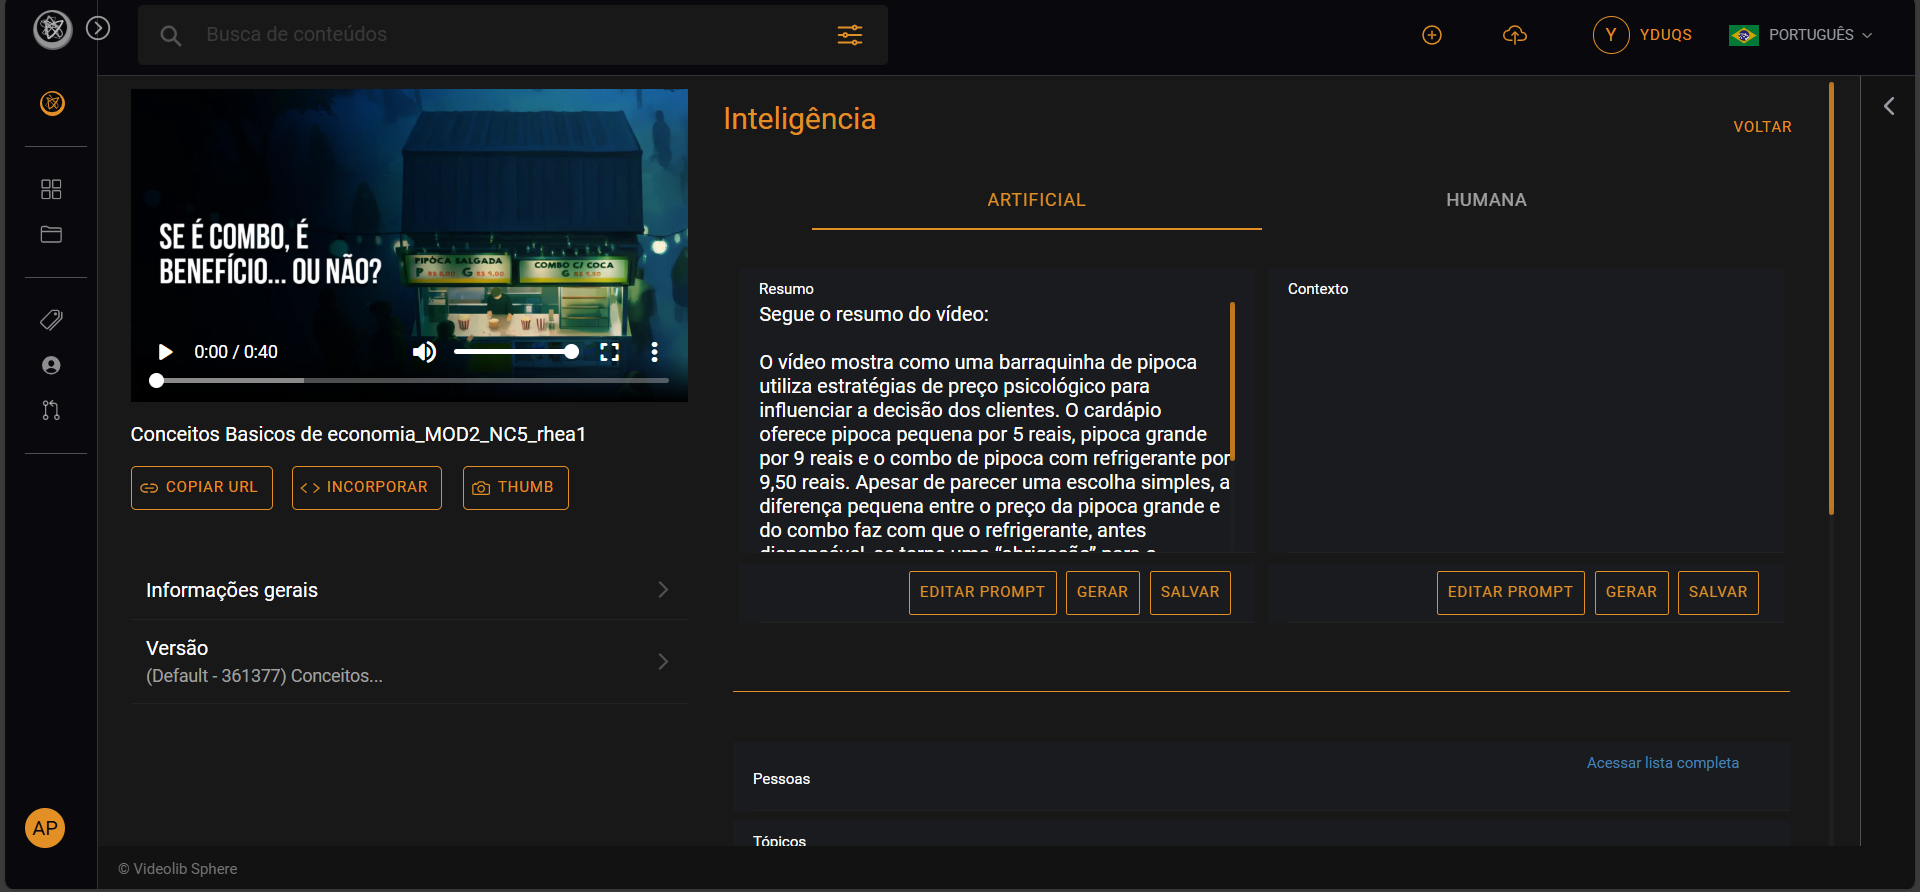The width and height of the screenshot is (1920, 892).
Task: Click the main panel vertical scrollbar
Action: click(x=1831, y=299)
